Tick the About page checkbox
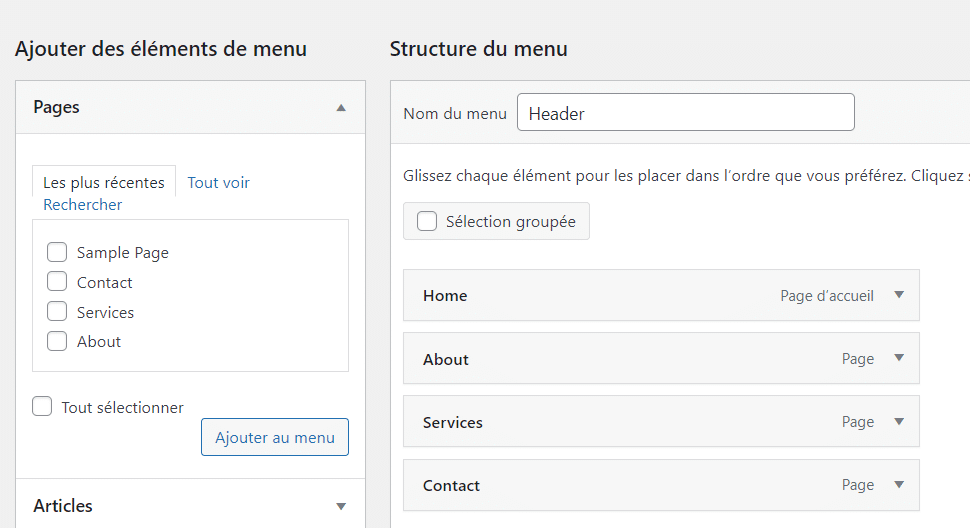 pos(57,341)
